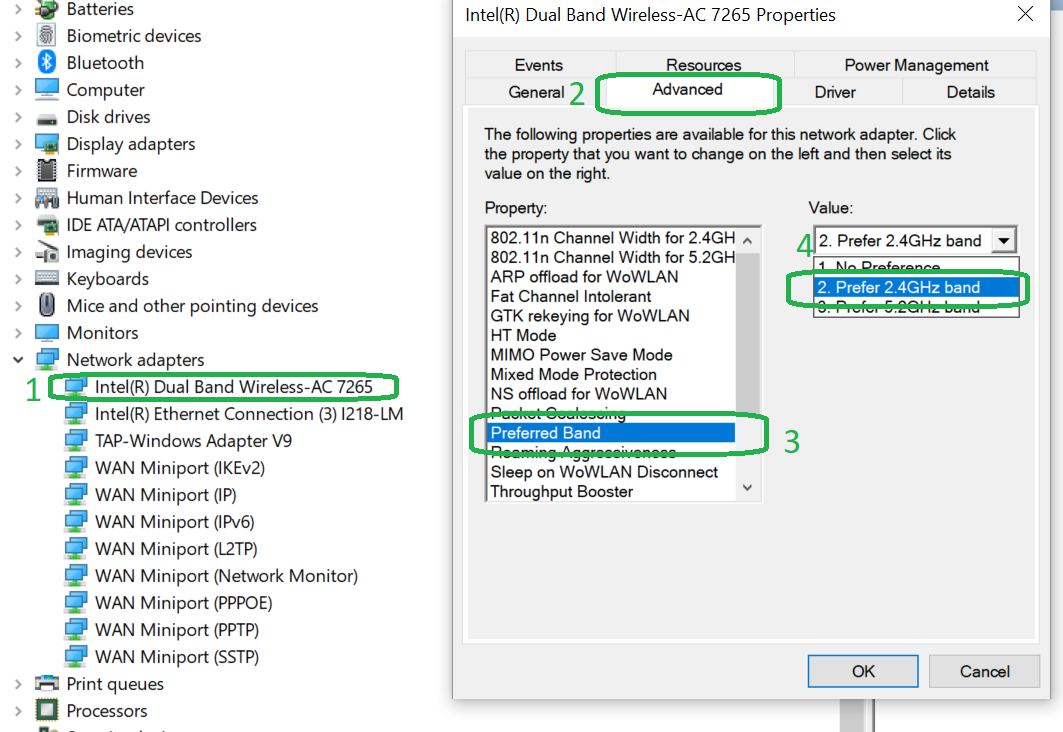Select Sleep on WoWLAN Disconnect property

click(611, 472)
